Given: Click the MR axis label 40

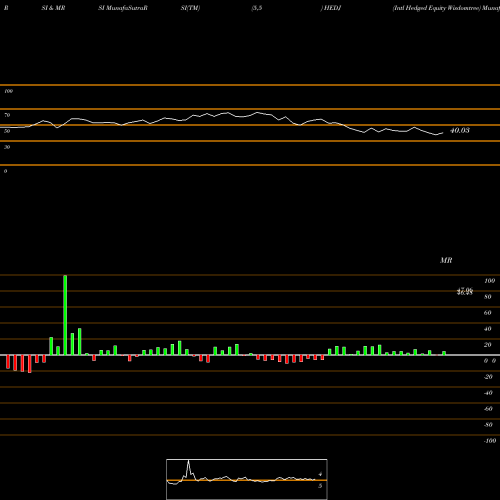Looking at the screenshot, I should pos(488,329).
